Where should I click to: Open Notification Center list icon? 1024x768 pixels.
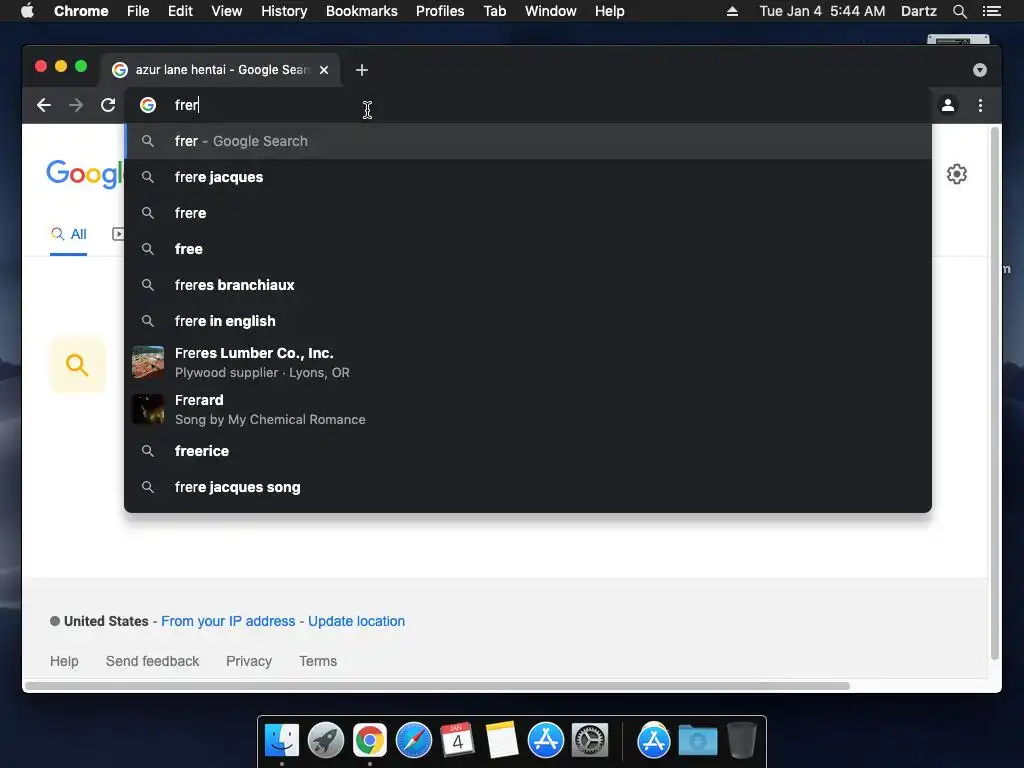pos(991,11)
